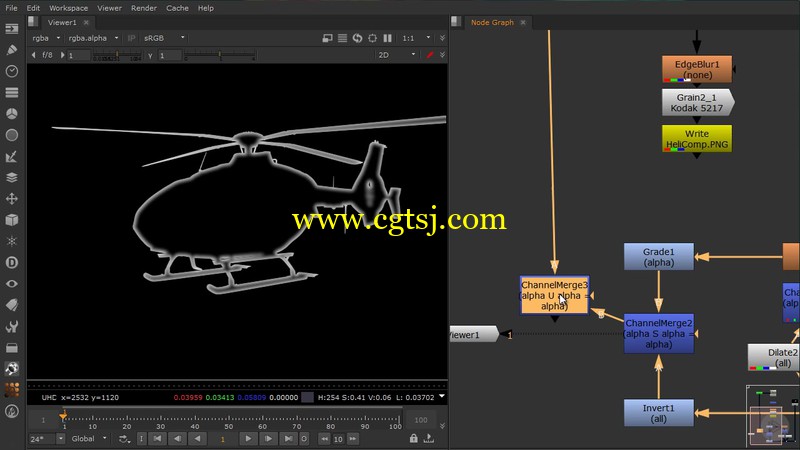
Task: Open the 2D view mode dropdown
Action: [x=396, y=55]
